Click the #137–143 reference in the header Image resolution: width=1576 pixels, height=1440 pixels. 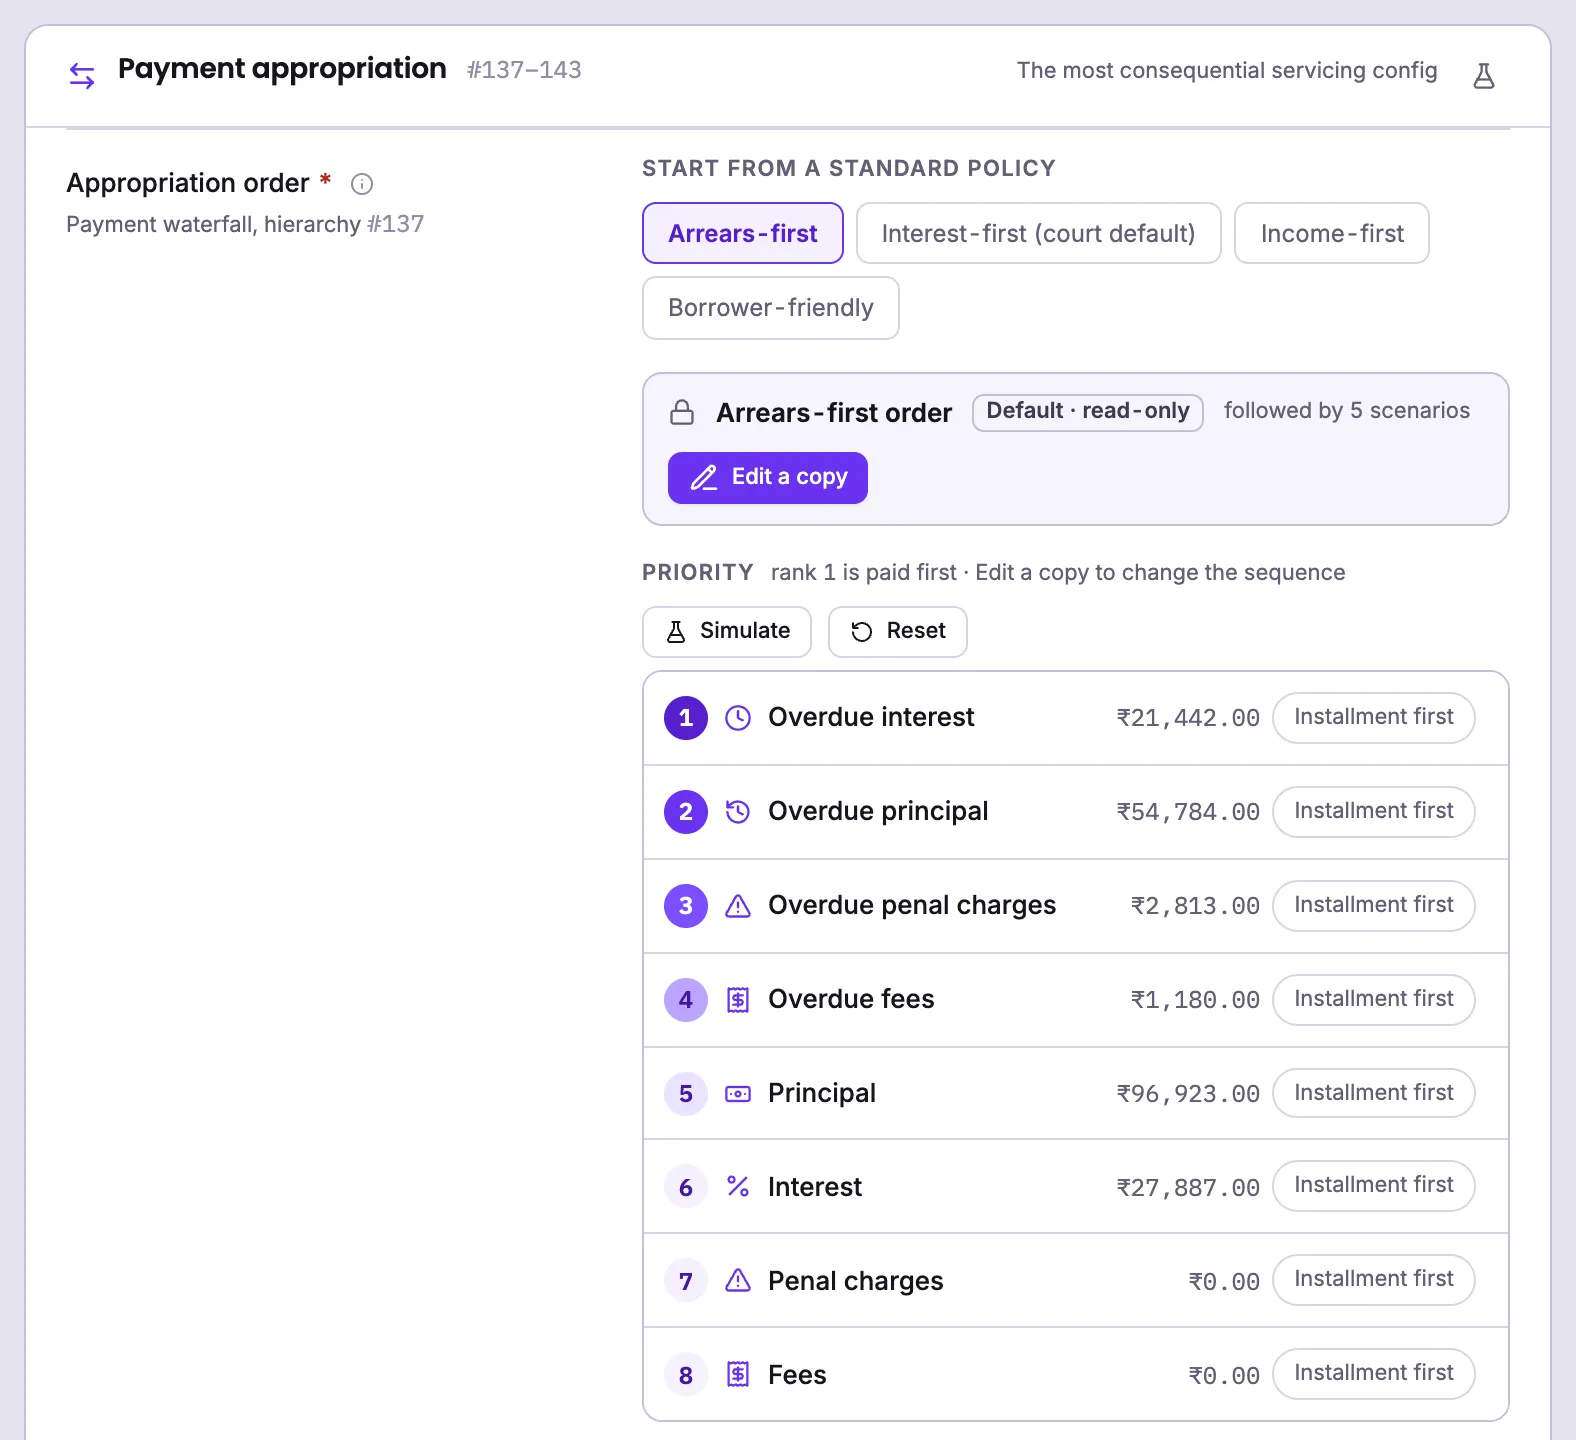click(x=524, y=70)
